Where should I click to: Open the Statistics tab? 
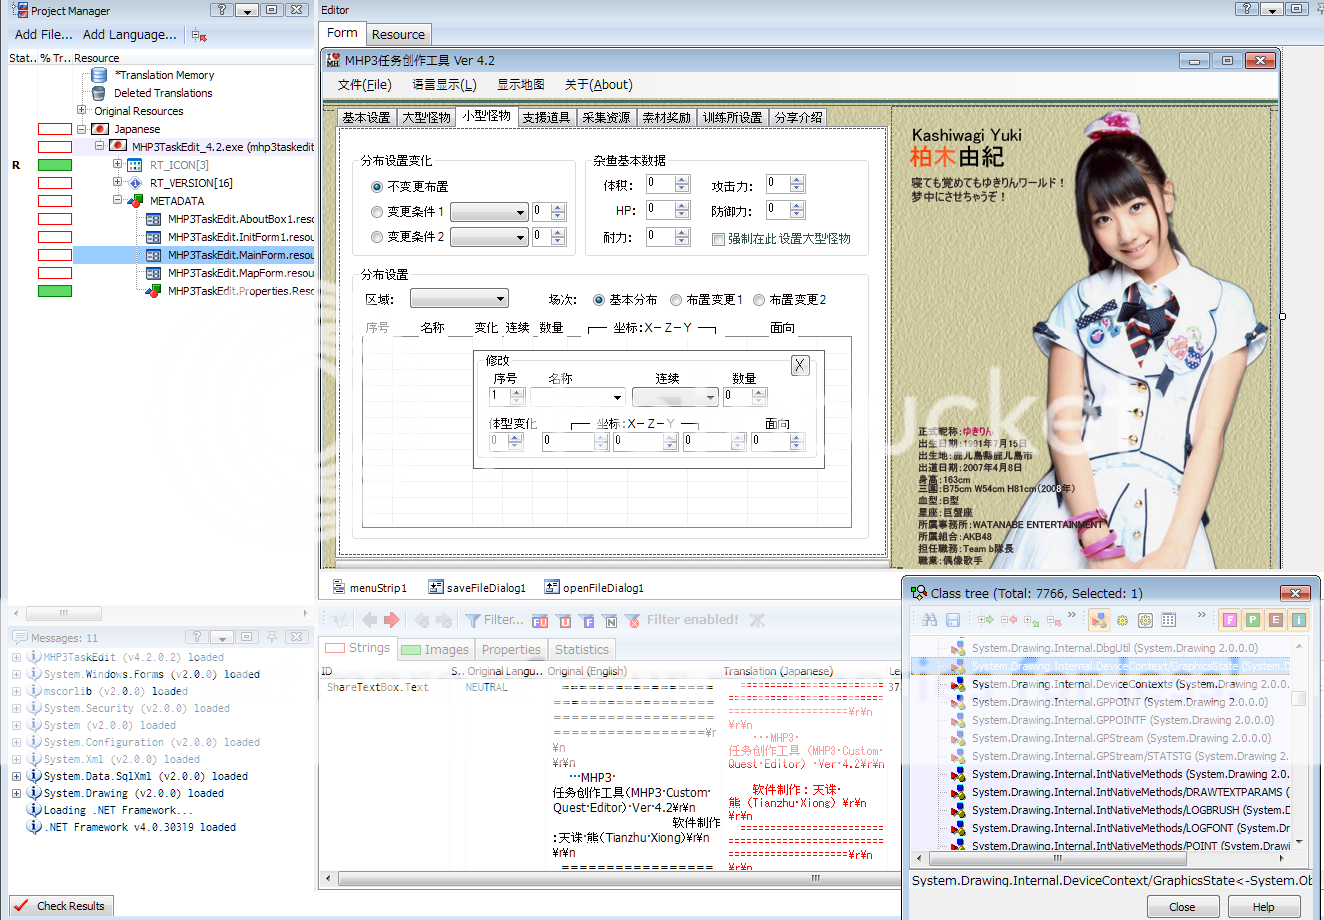pyautogui.click(x=581, y=649)
